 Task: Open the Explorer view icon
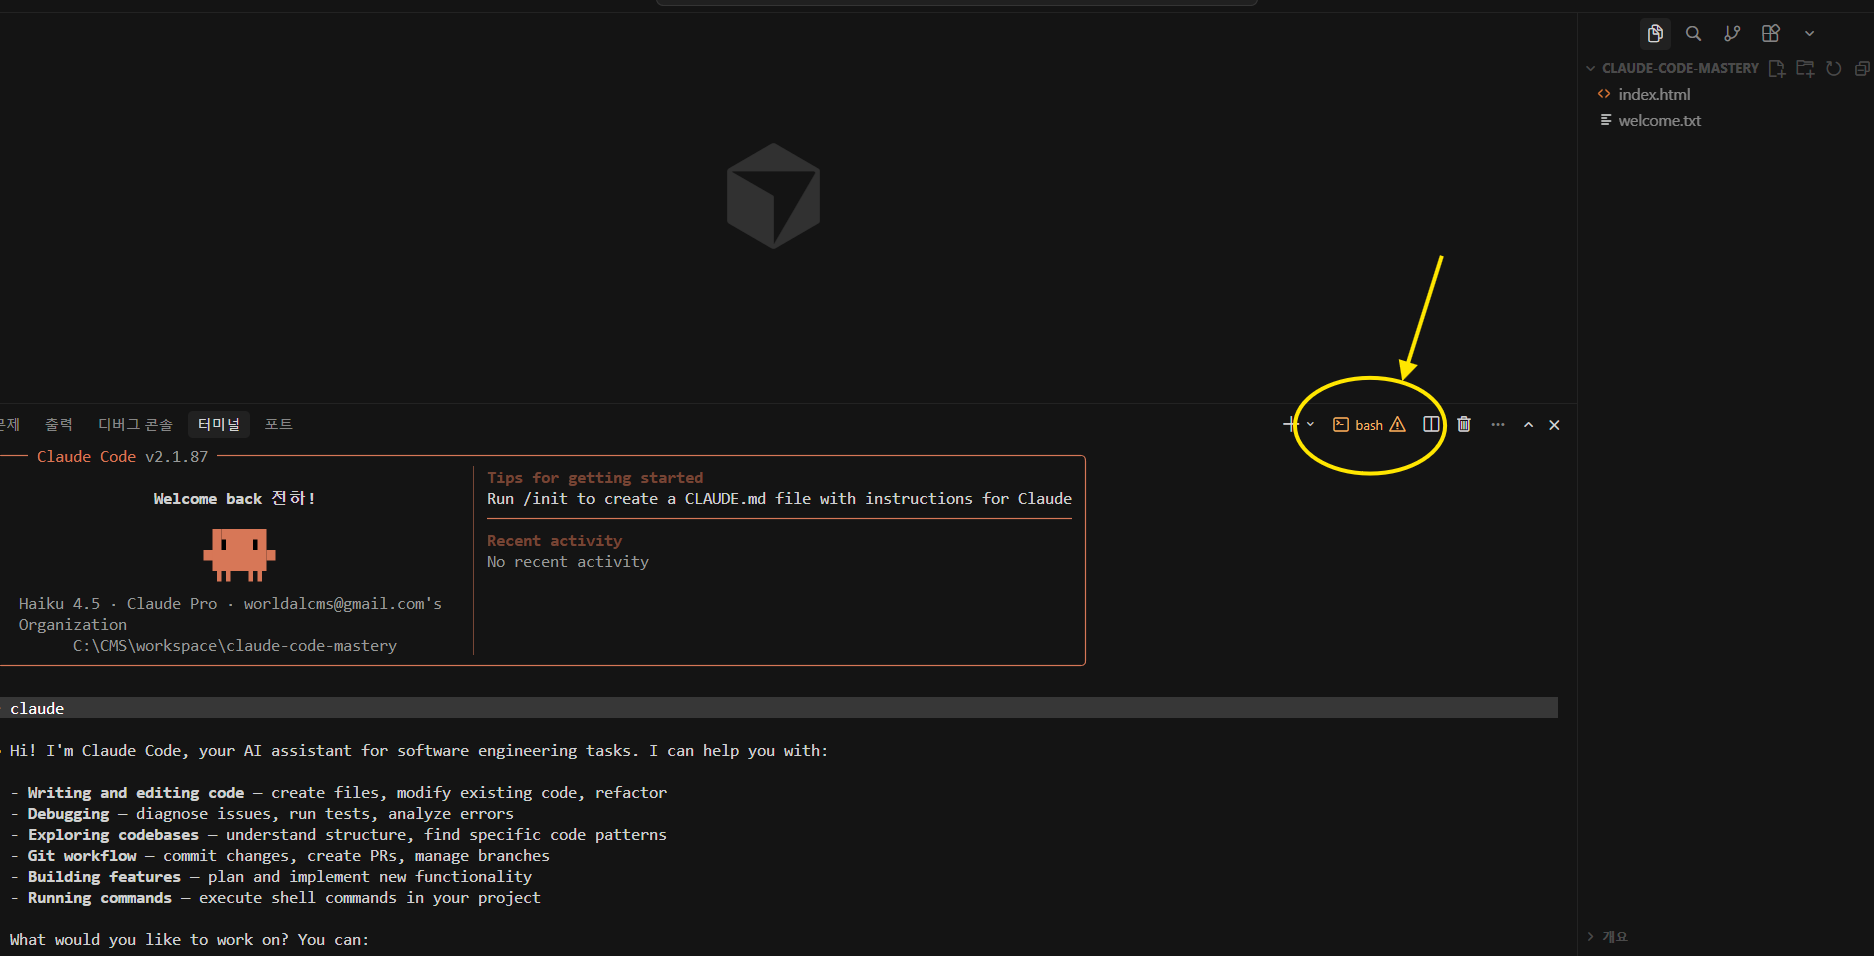click(1655, 34)
